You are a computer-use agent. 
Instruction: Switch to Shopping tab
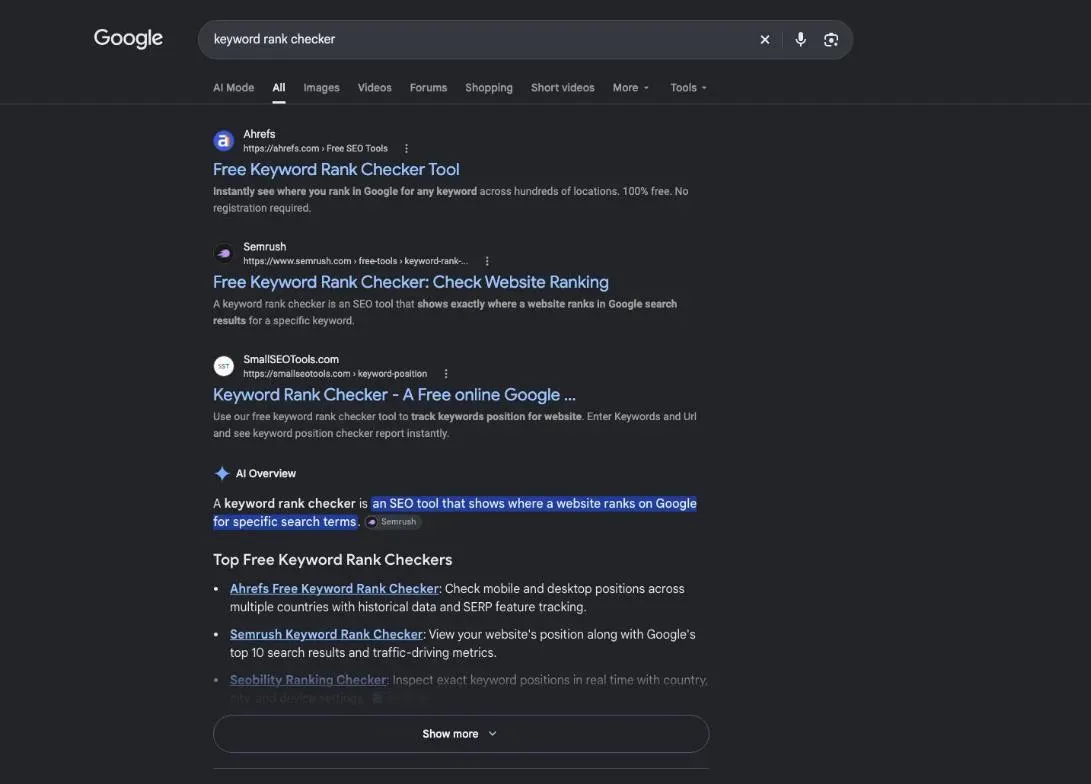[x=489, y=88]
